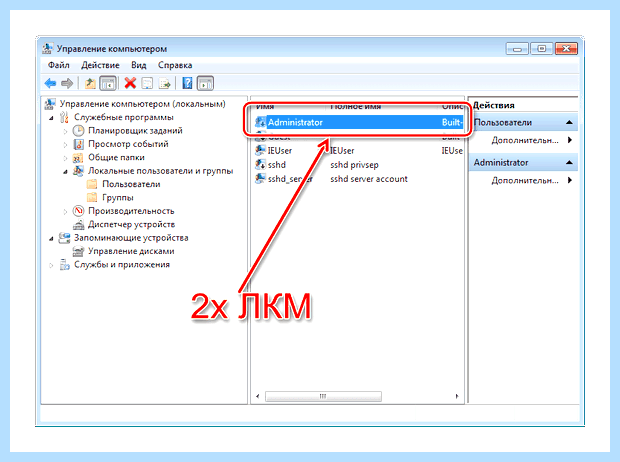This screenshot has height=462, width=620.
Task: Maximize the Управление компьютером window
Action: (x=541, y=49)
